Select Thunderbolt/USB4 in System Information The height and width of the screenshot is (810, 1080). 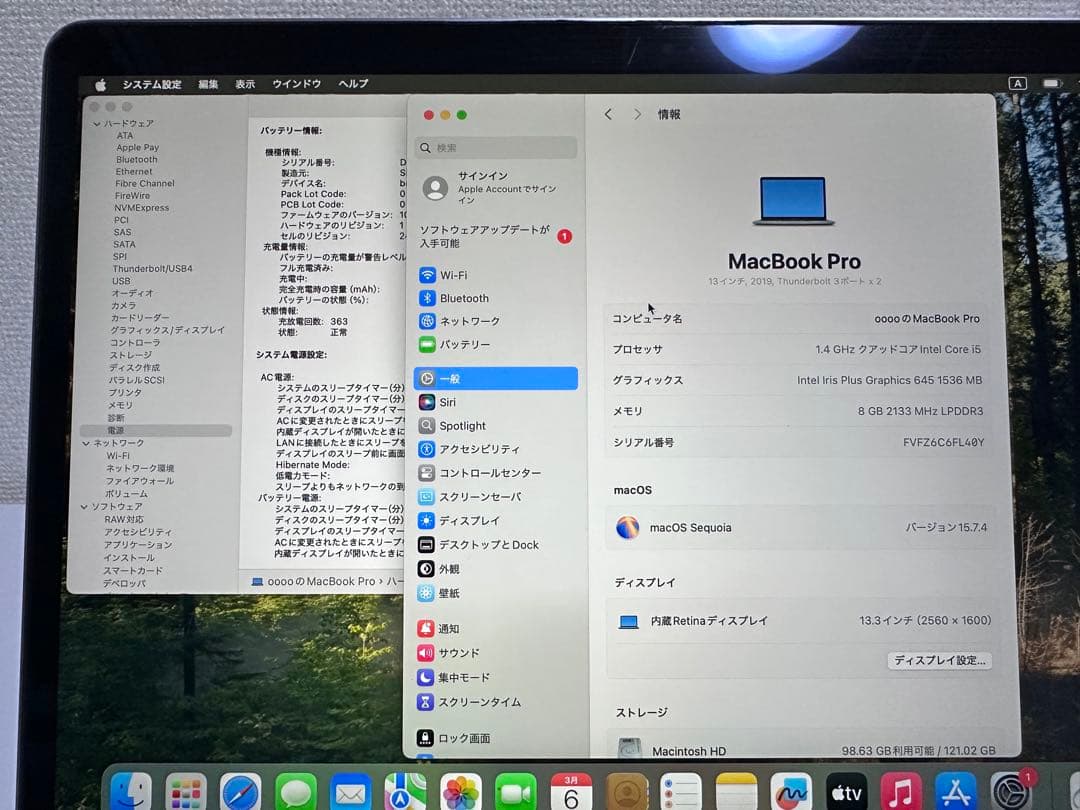point(153,269)
